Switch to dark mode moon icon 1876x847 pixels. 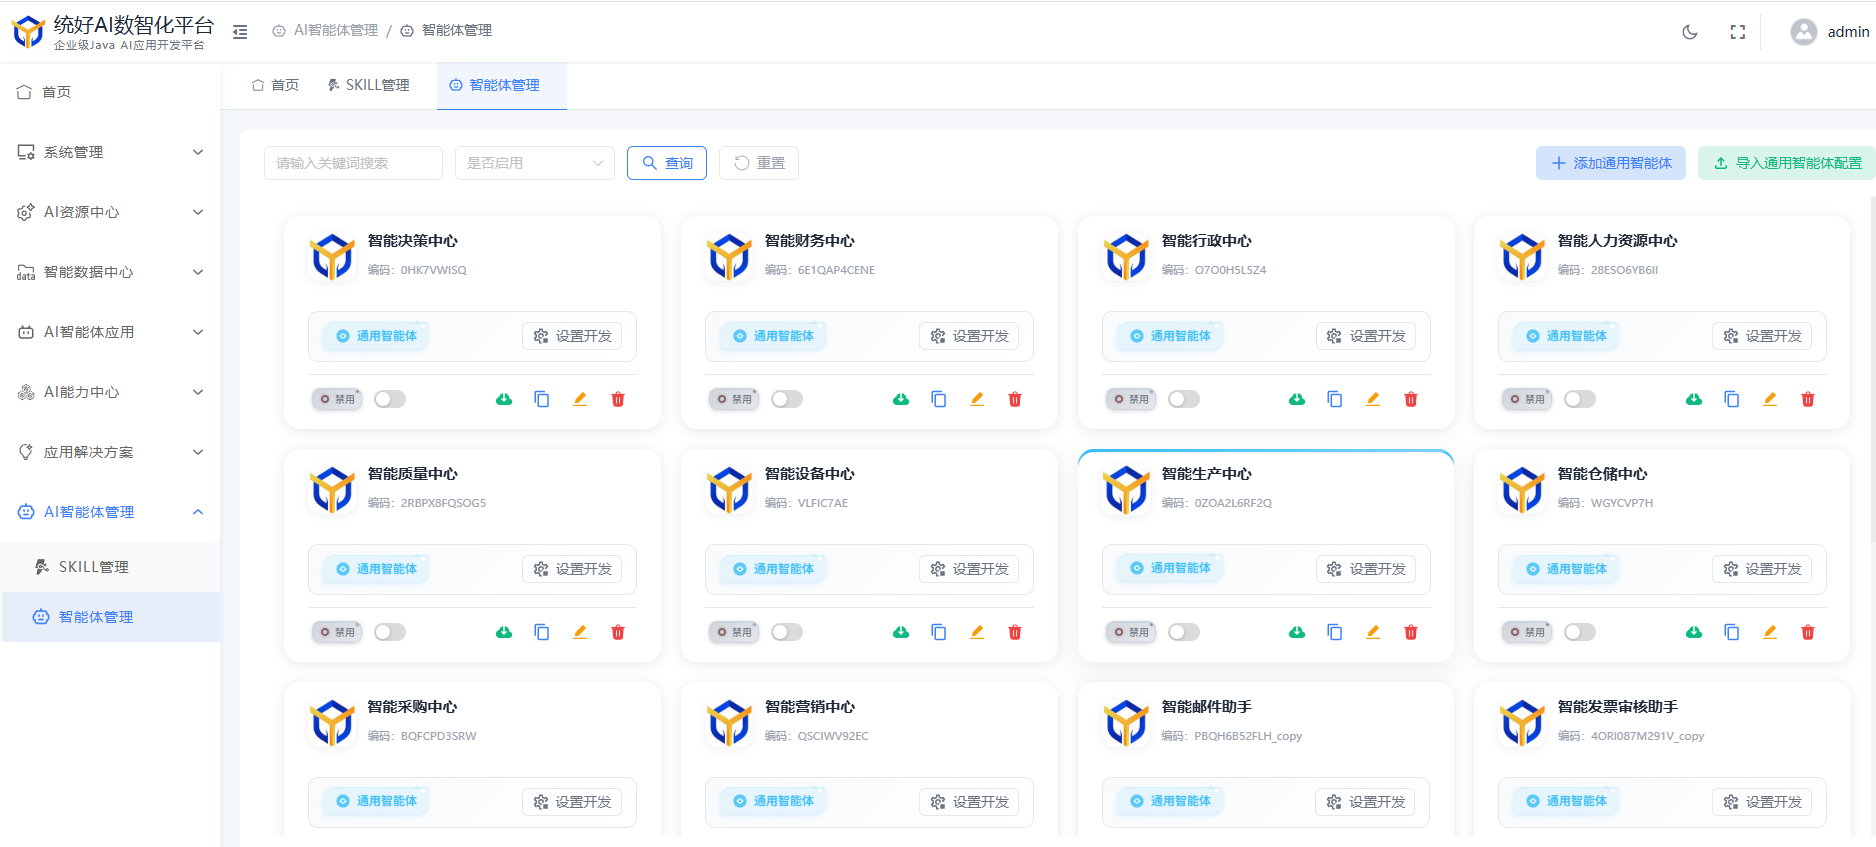(x=1690, y=32)
